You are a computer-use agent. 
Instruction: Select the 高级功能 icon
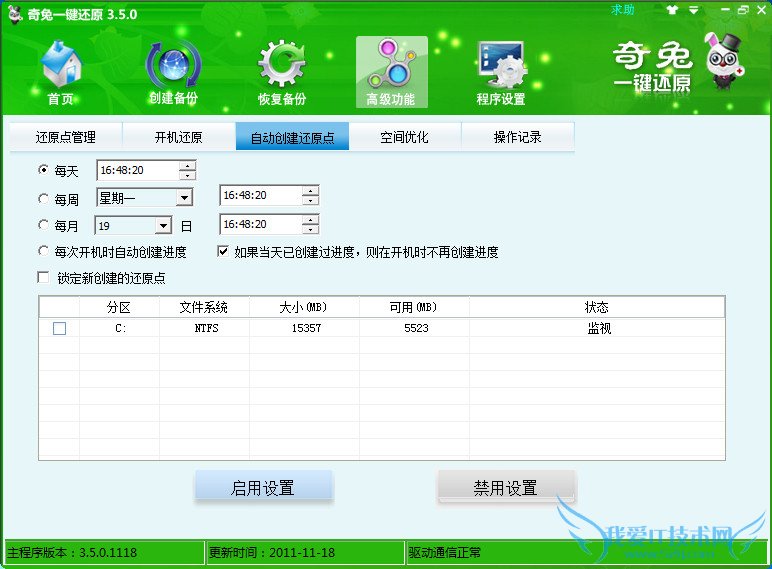[391, 72]
